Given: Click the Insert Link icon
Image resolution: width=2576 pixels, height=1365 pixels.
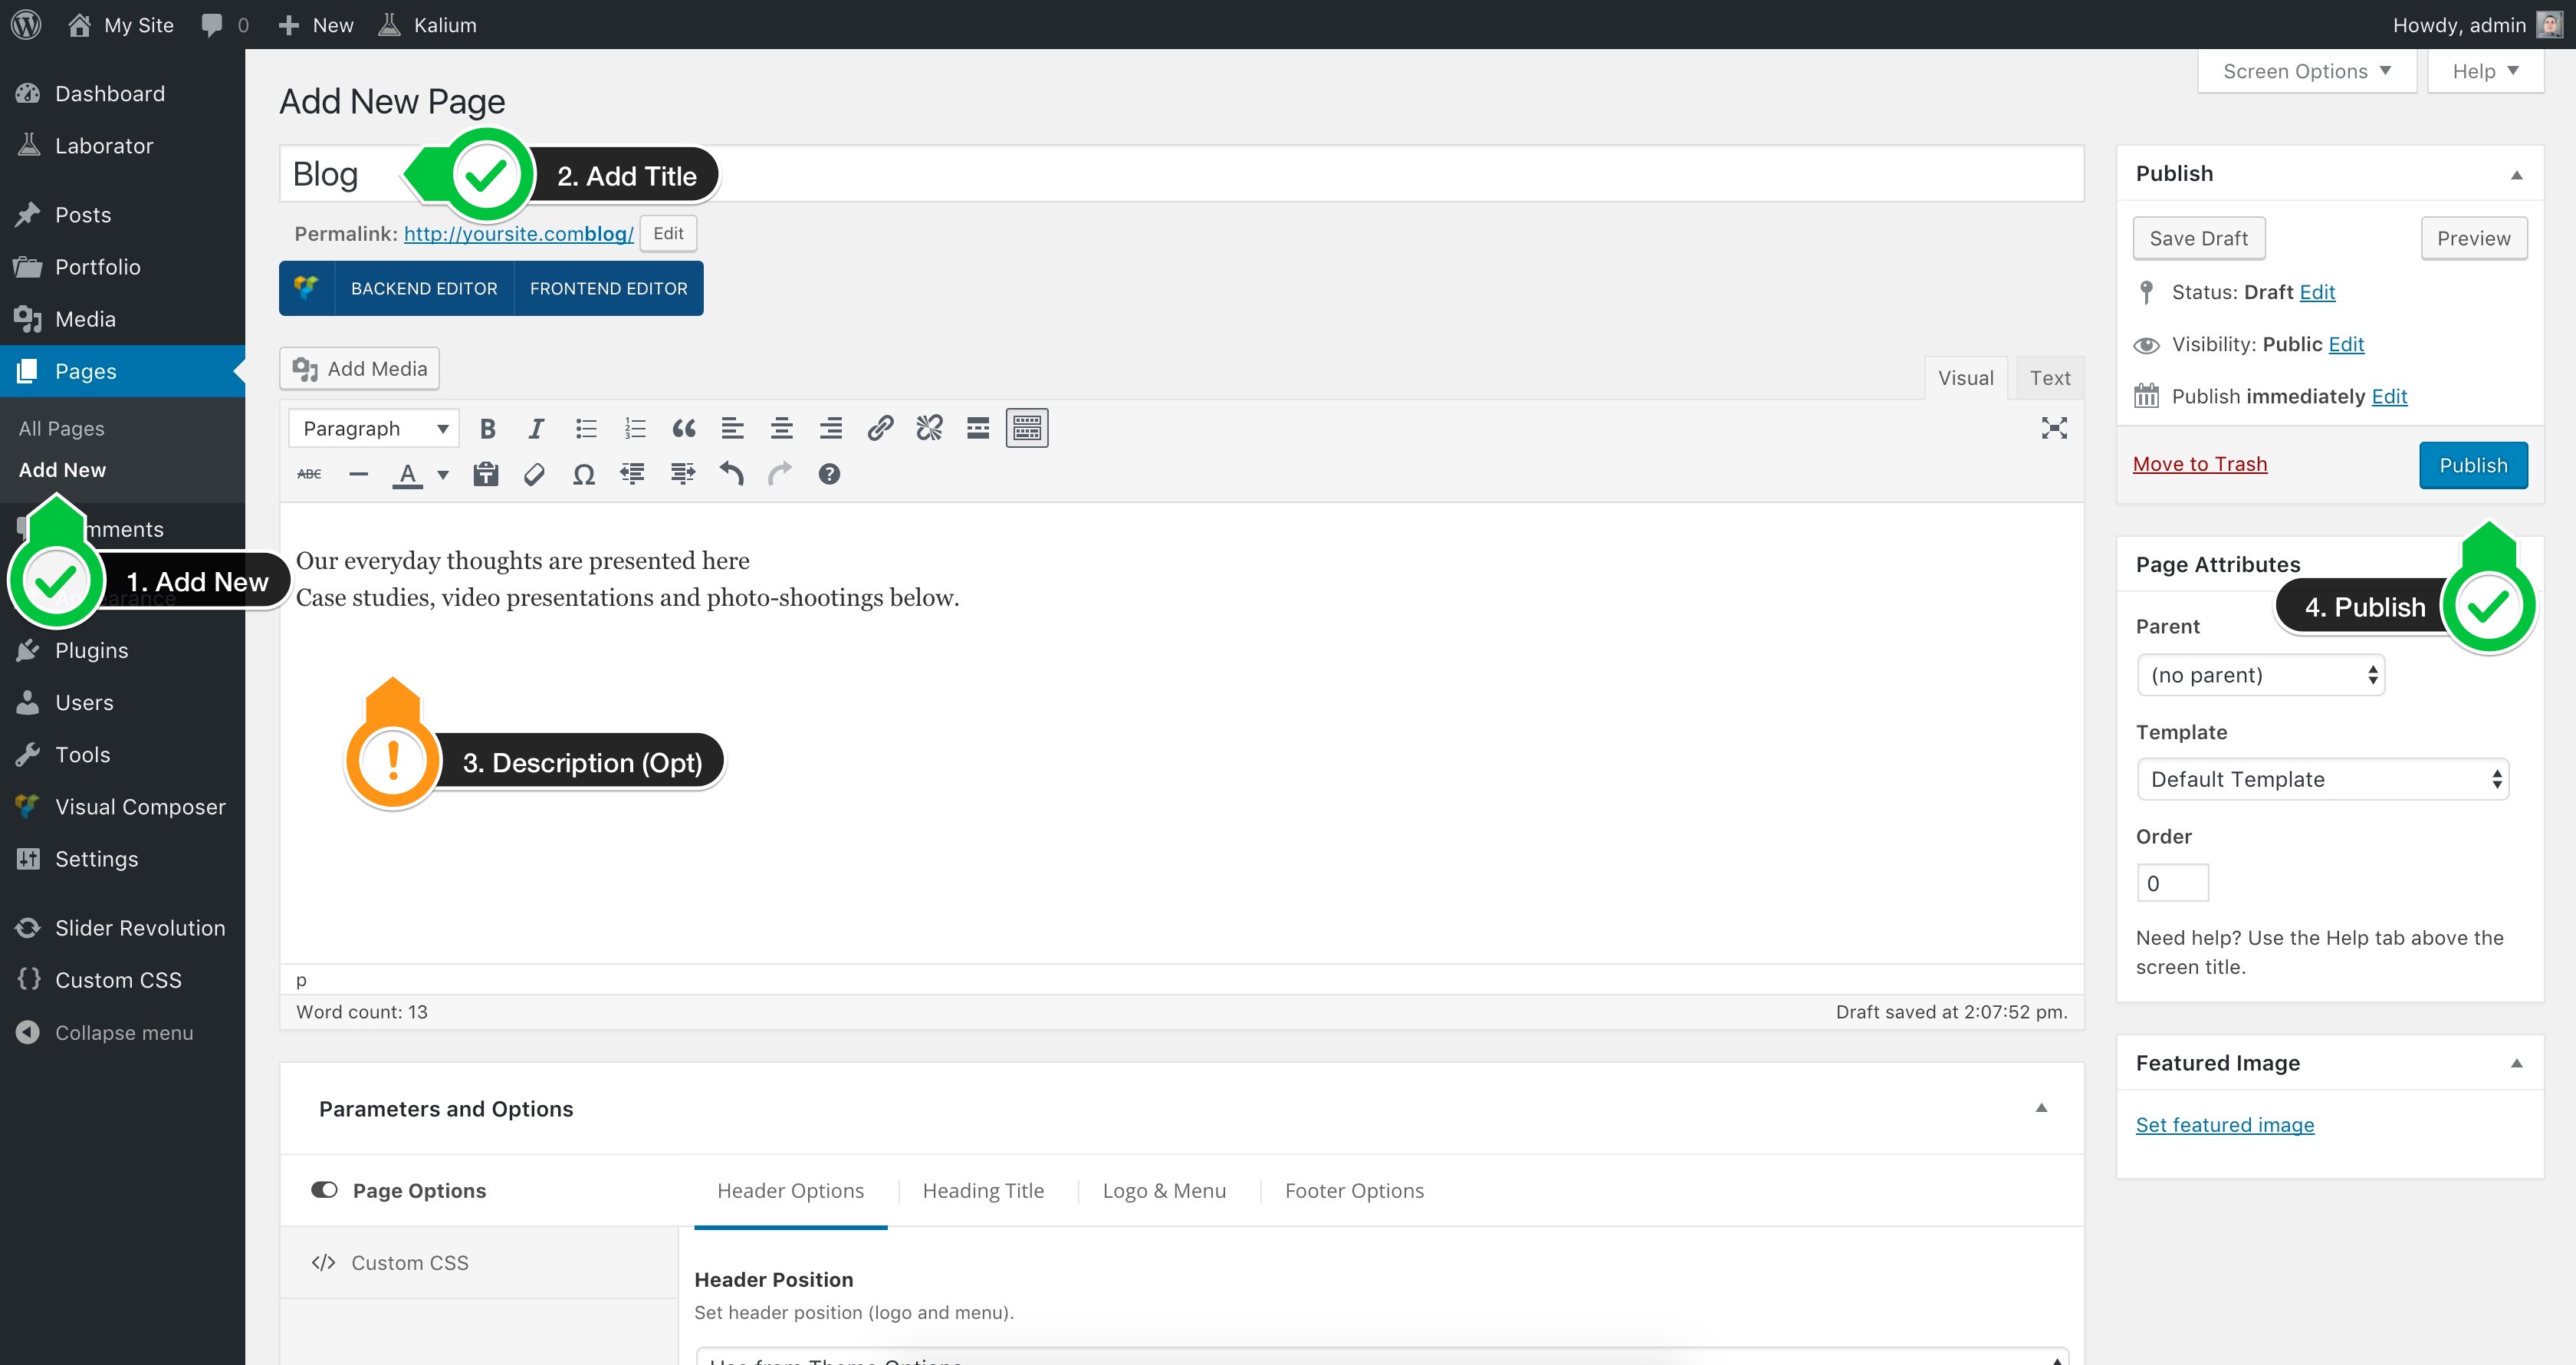Looking at the screenshot, I should coord(879,426).
